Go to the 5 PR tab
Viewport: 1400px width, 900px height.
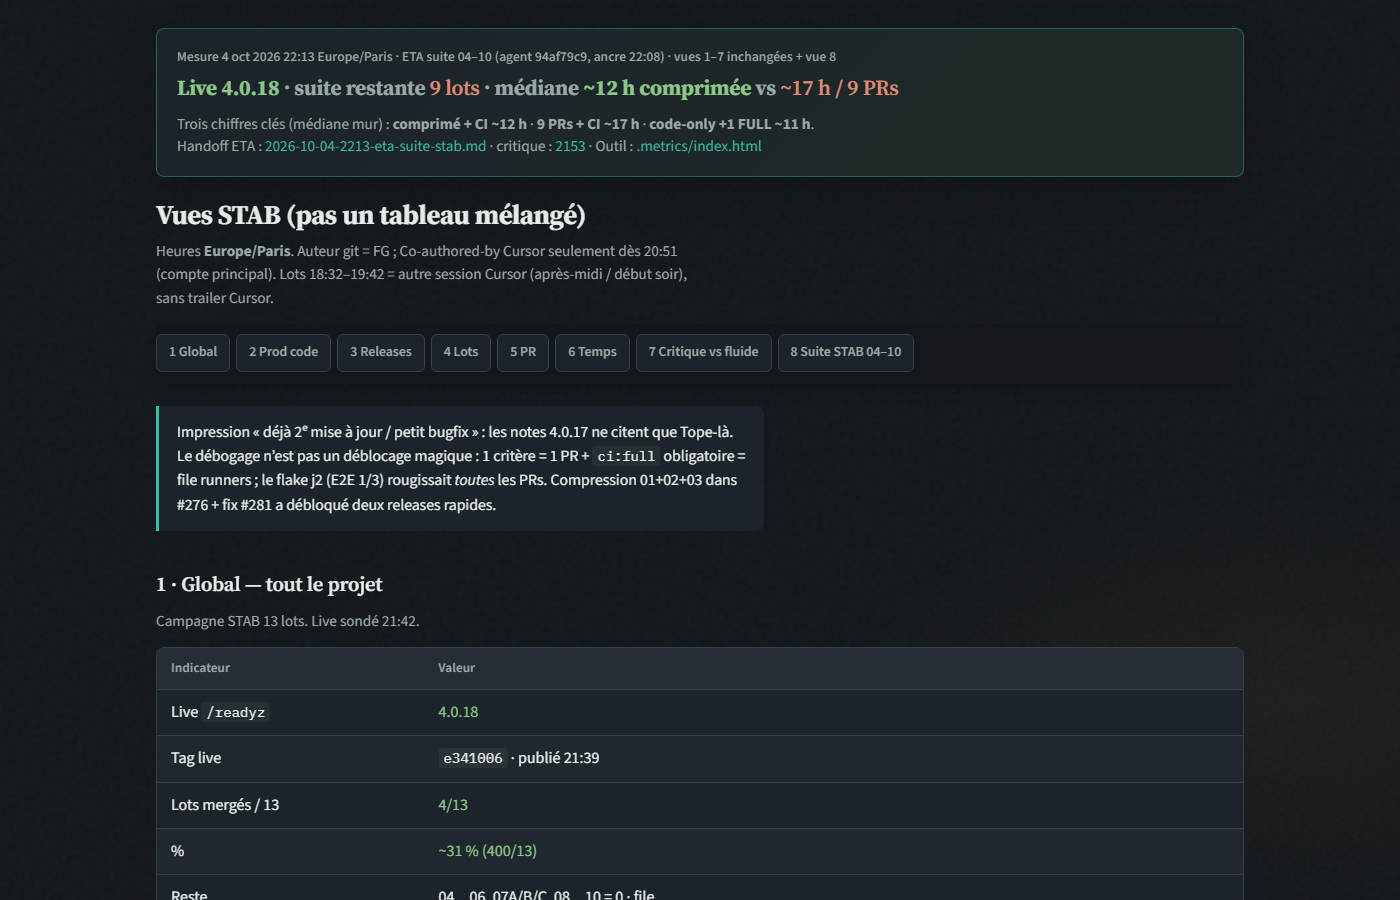(523, 352)
